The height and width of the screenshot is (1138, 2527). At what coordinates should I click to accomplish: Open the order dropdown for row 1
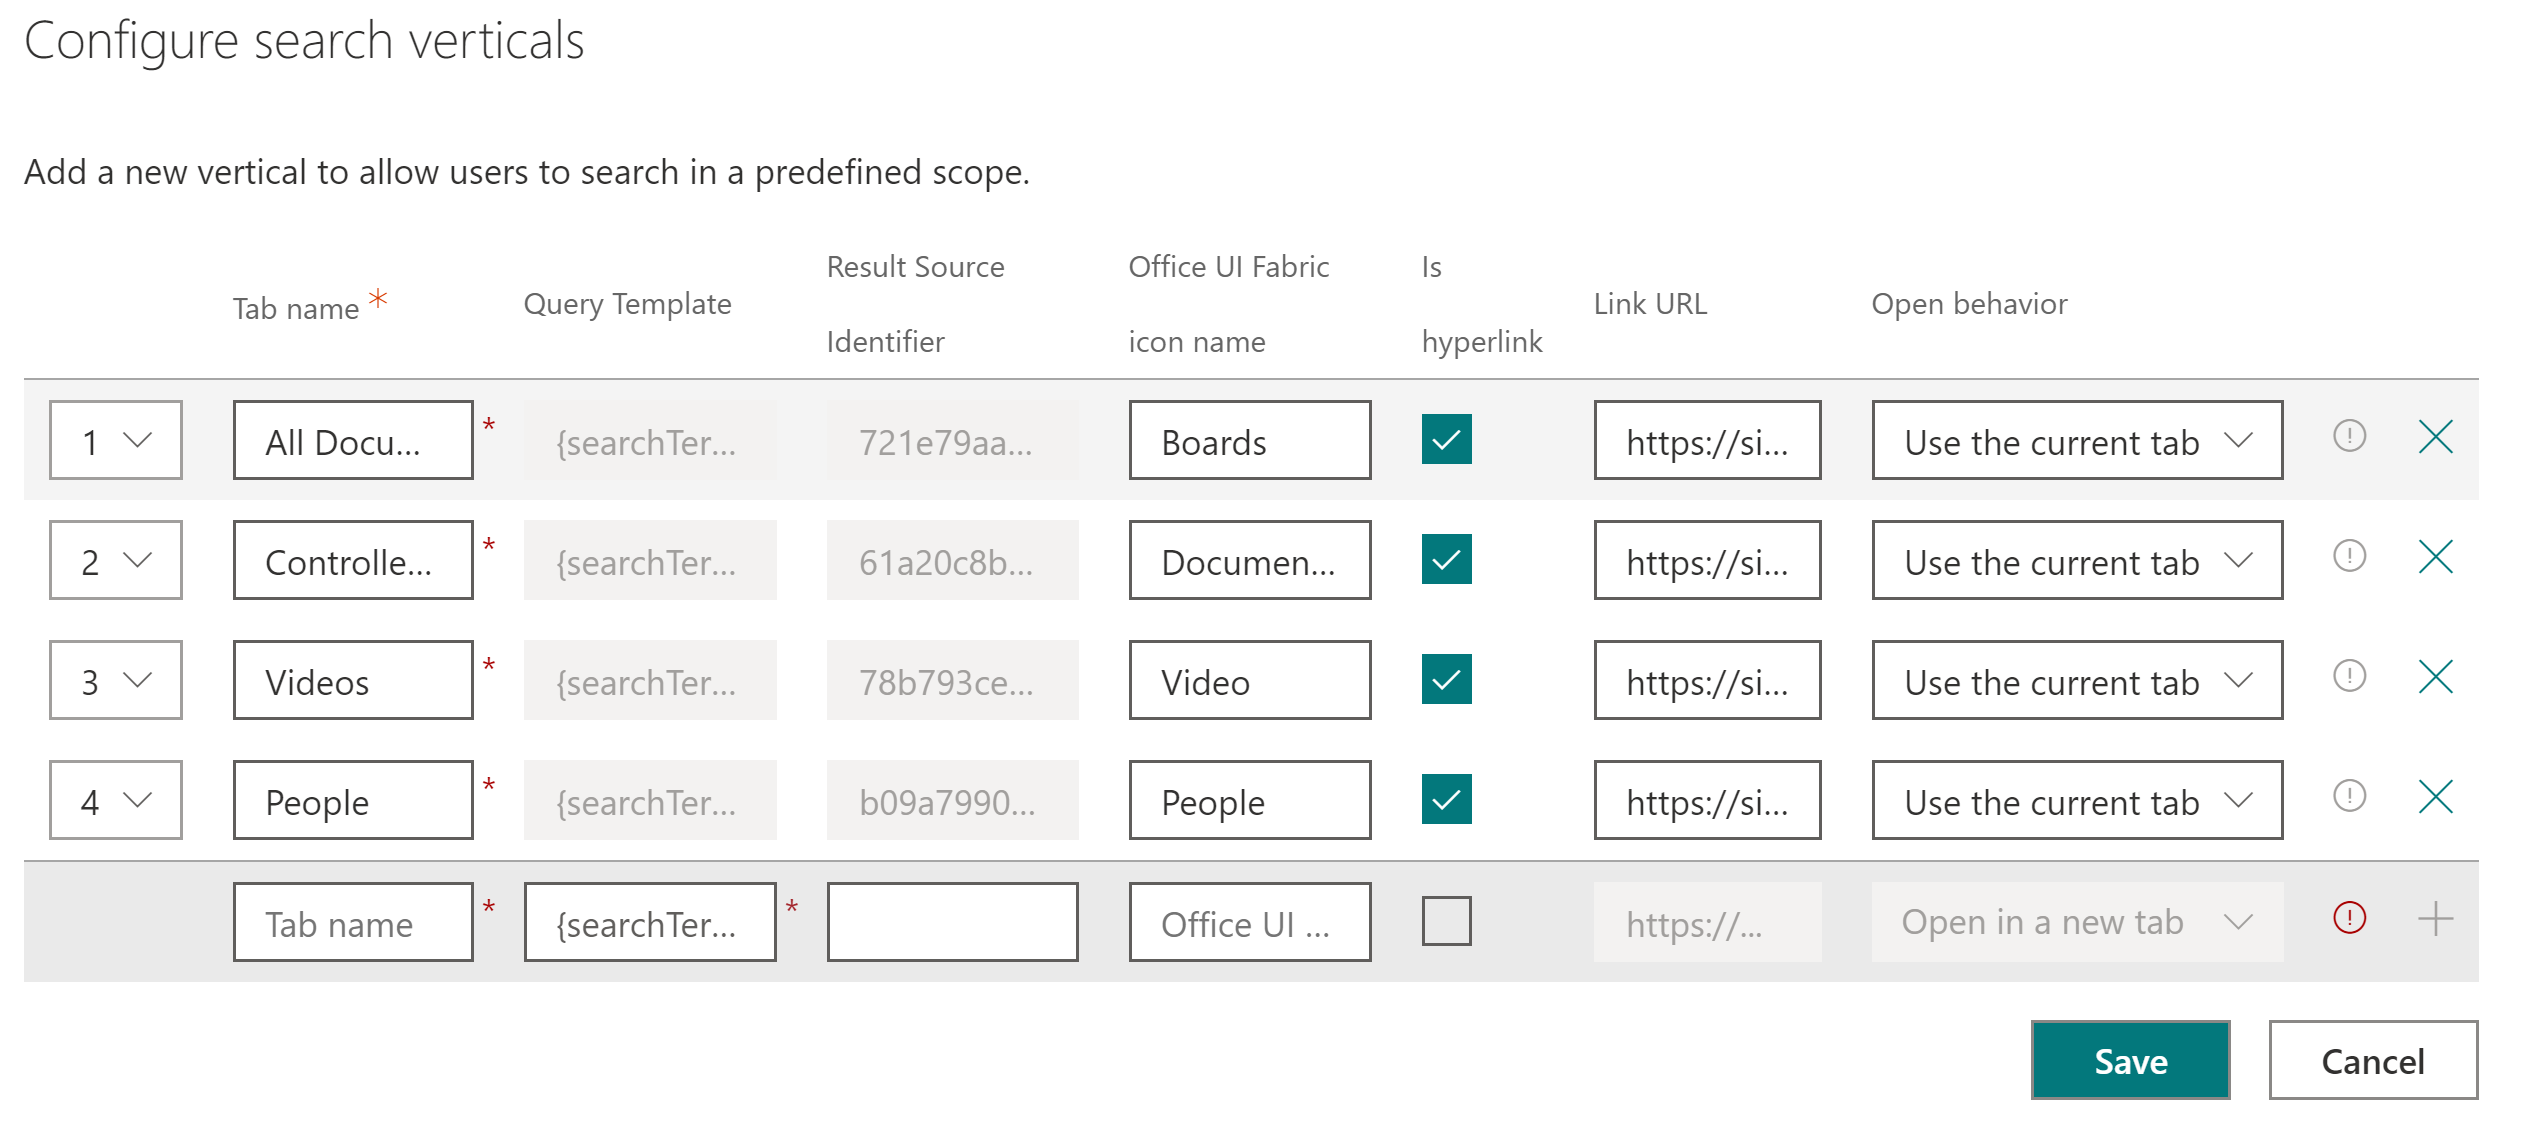pos(114,440)
